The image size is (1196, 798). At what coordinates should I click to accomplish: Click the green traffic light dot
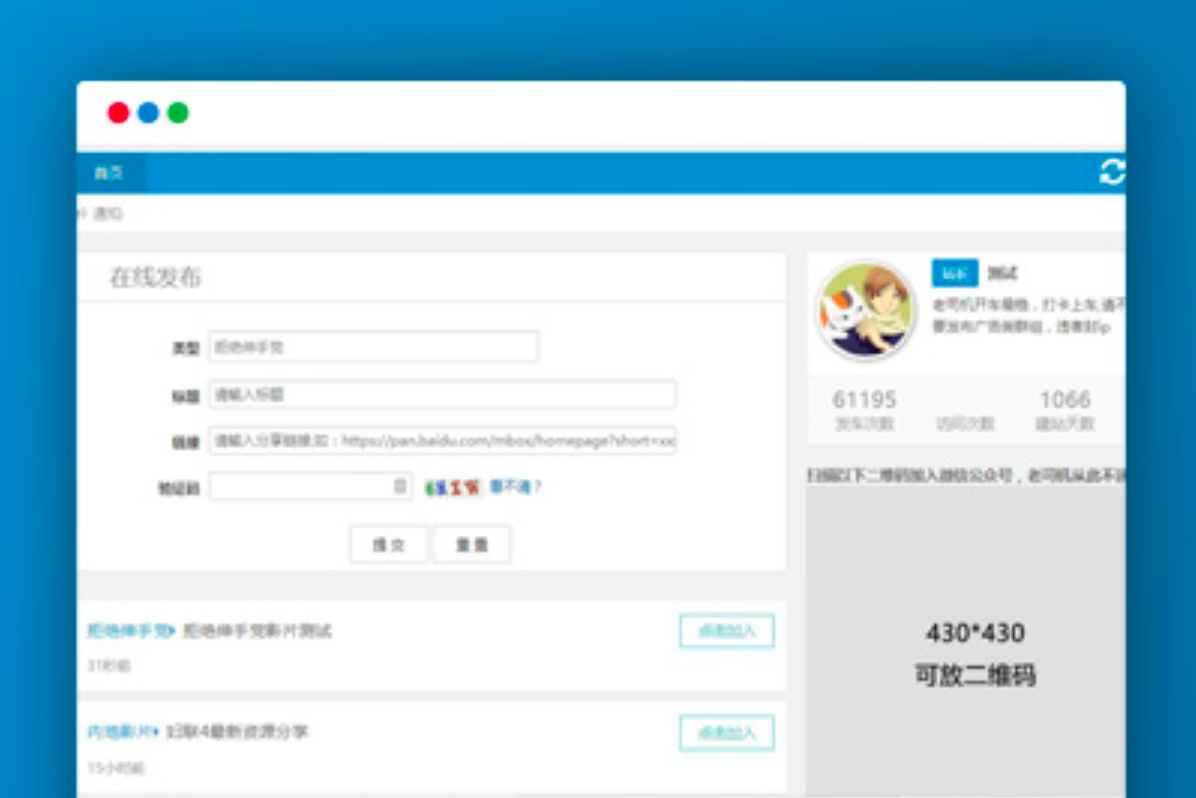click(x=178, y=112)
